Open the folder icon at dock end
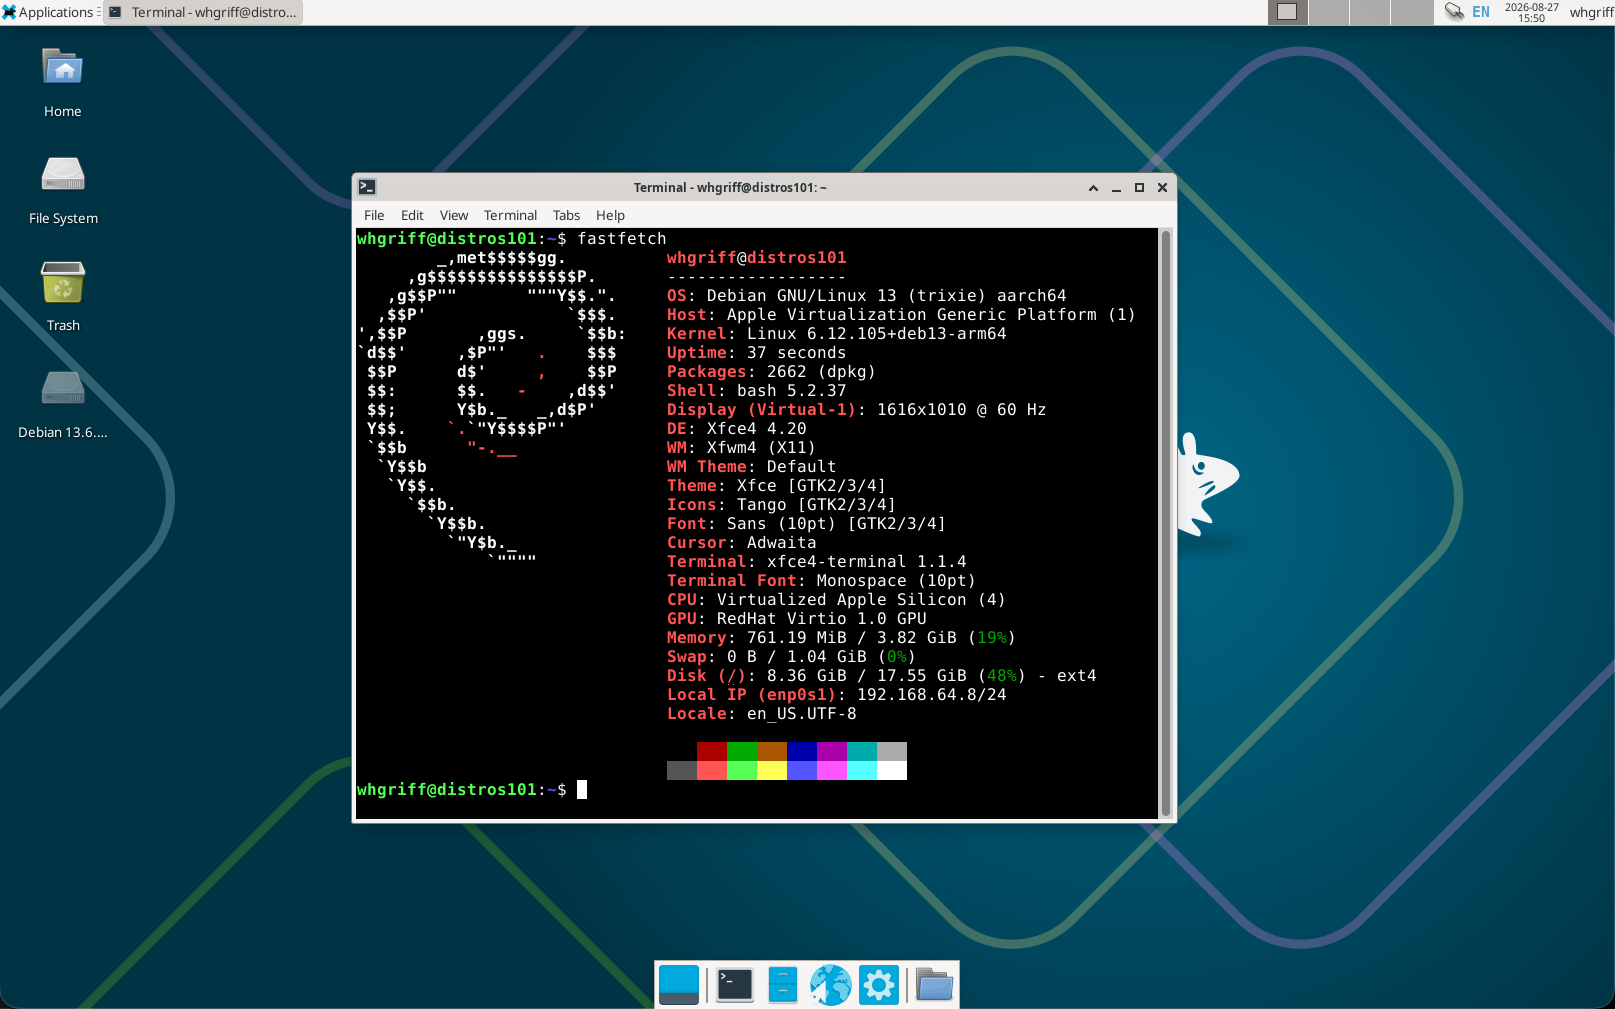The height and width of the screenshot is (1009, 1615). (935, 985)
